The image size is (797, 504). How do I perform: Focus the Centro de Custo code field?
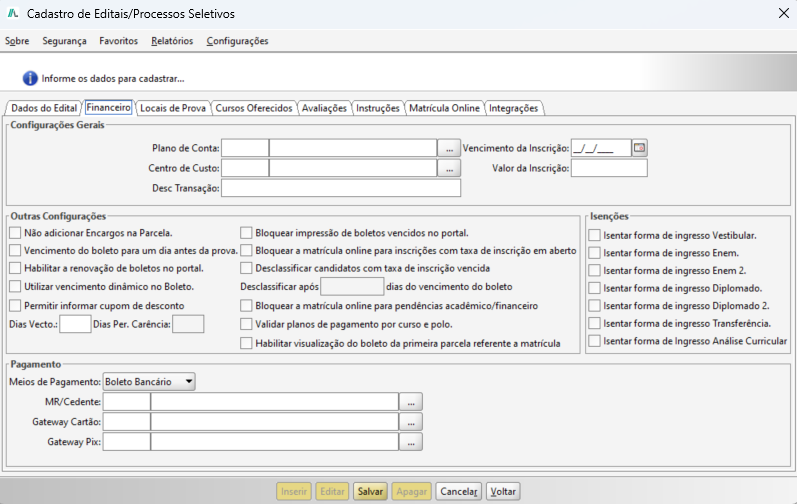point(245,168)
